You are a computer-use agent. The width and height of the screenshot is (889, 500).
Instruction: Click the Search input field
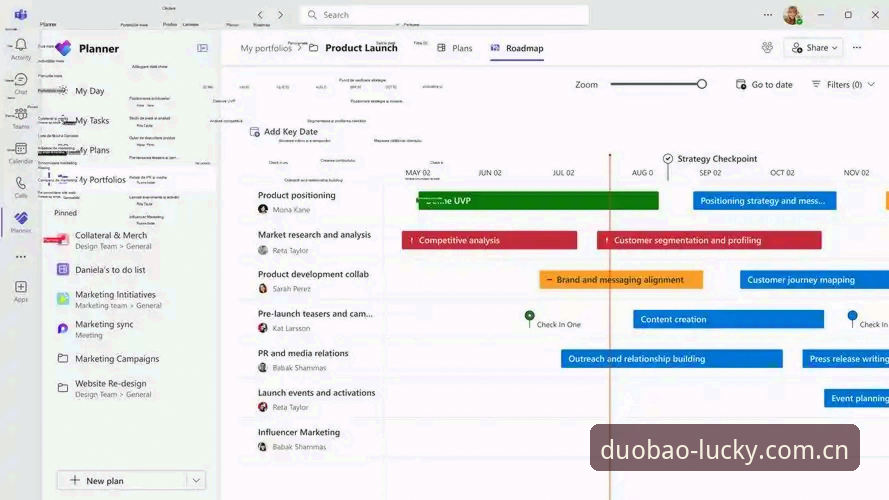[x=444, y=15]
